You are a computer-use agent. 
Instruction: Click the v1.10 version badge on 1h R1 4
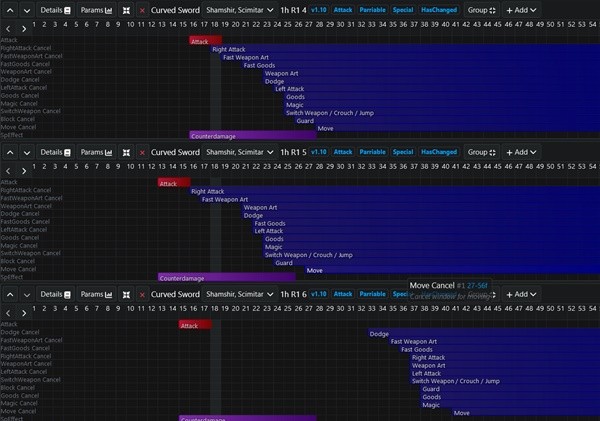coord(318,10)
